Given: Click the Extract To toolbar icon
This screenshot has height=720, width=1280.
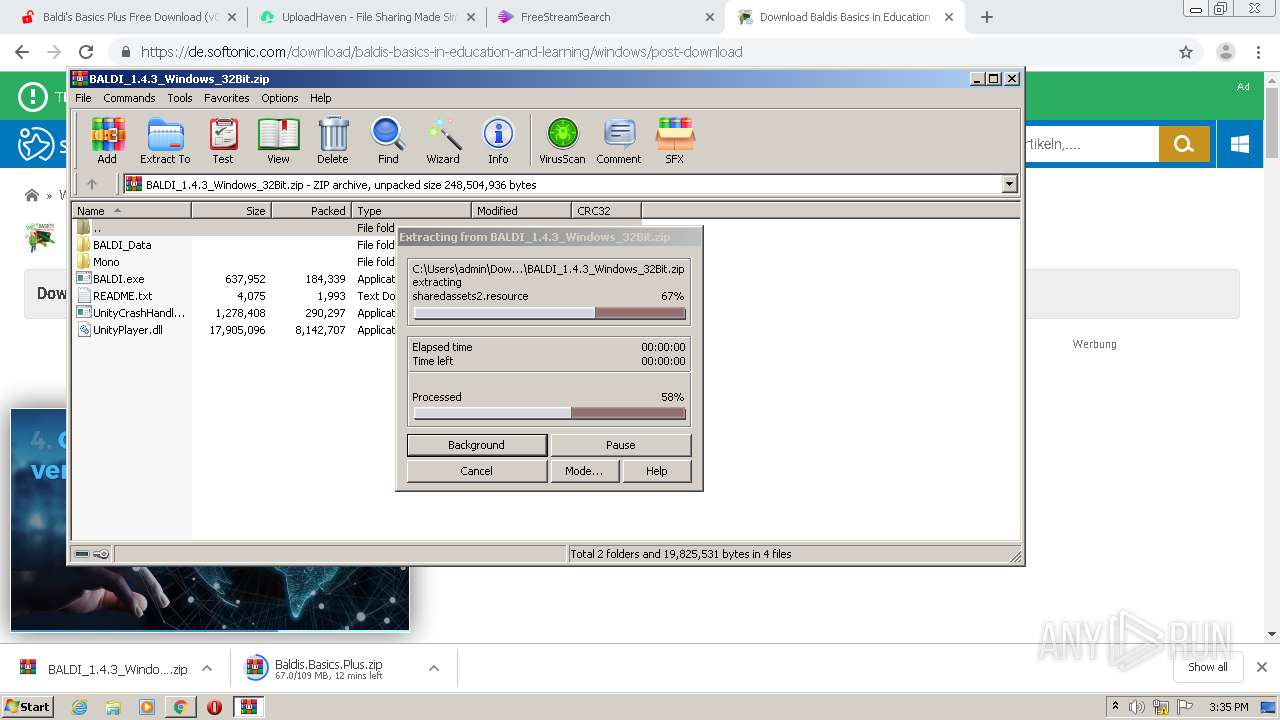Looking at the screenshot, I should (x=165, y=140).
